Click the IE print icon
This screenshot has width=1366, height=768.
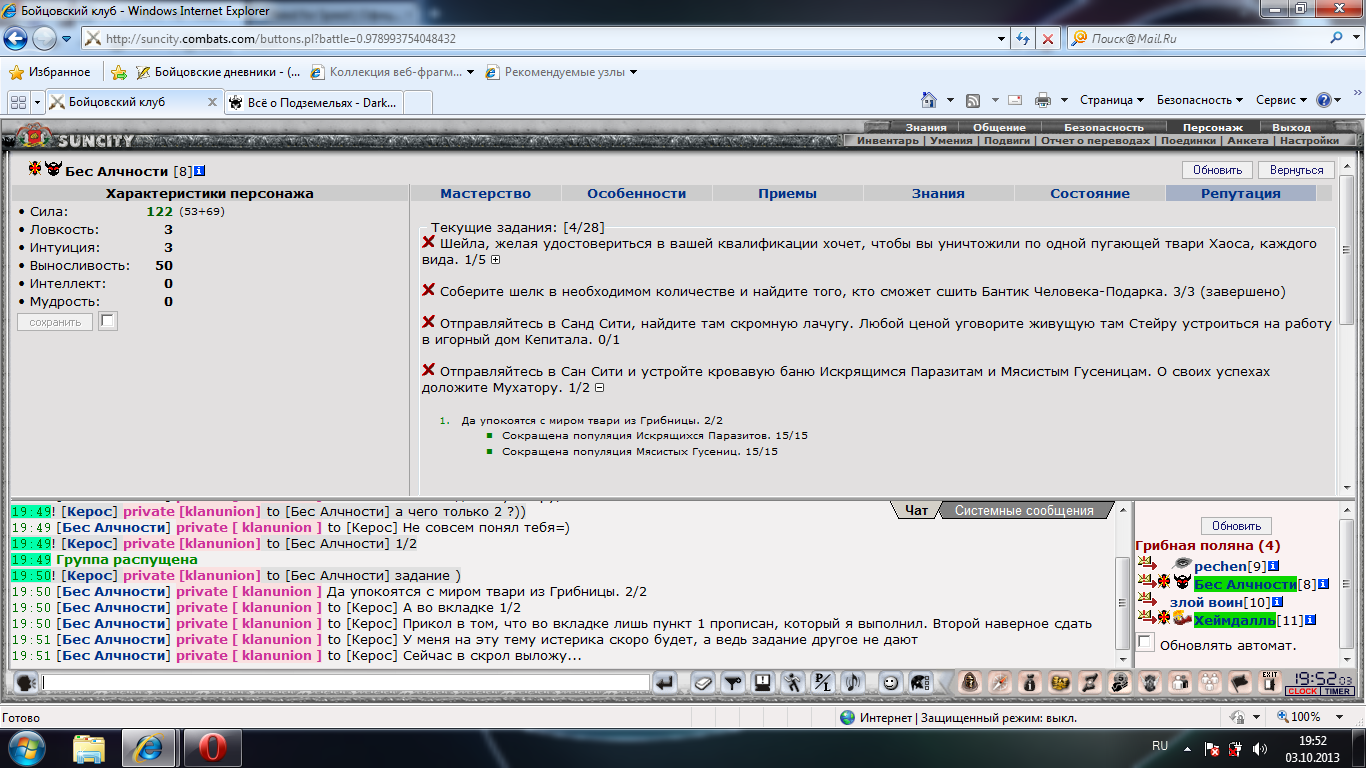pos(1043,100)
